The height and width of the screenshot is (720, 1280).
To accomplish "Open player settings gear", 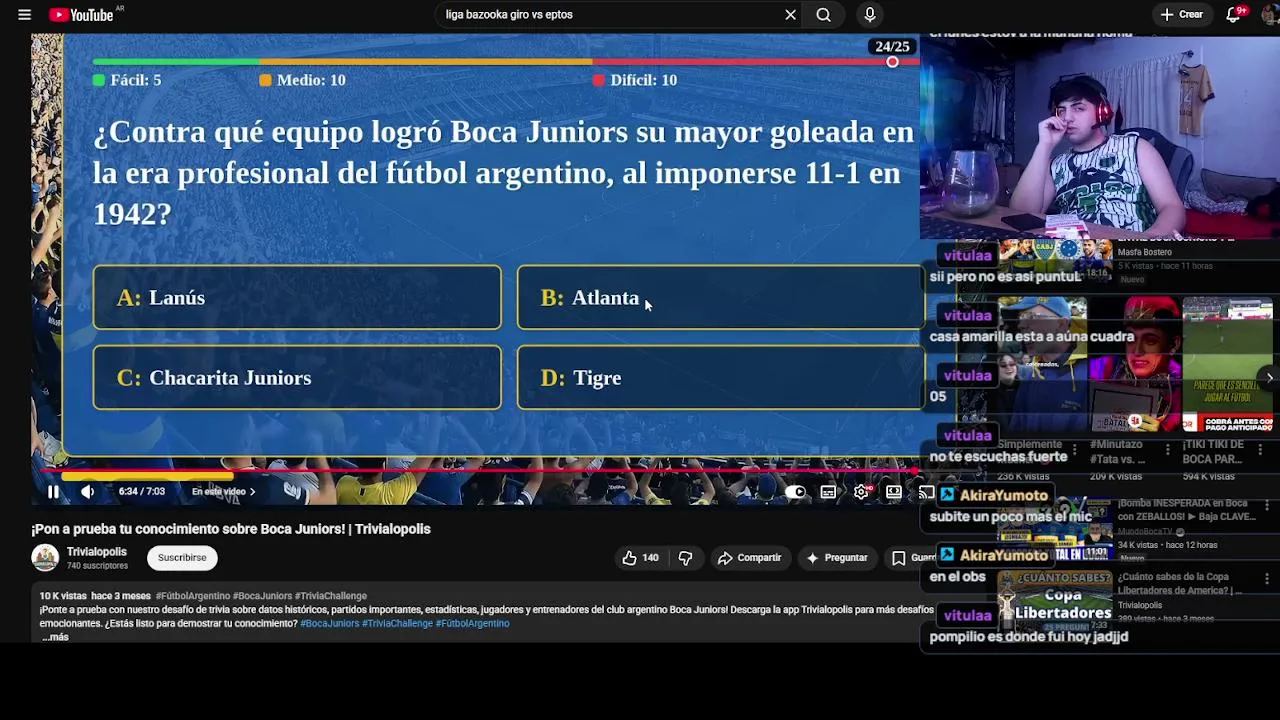I will coord(861,491).
